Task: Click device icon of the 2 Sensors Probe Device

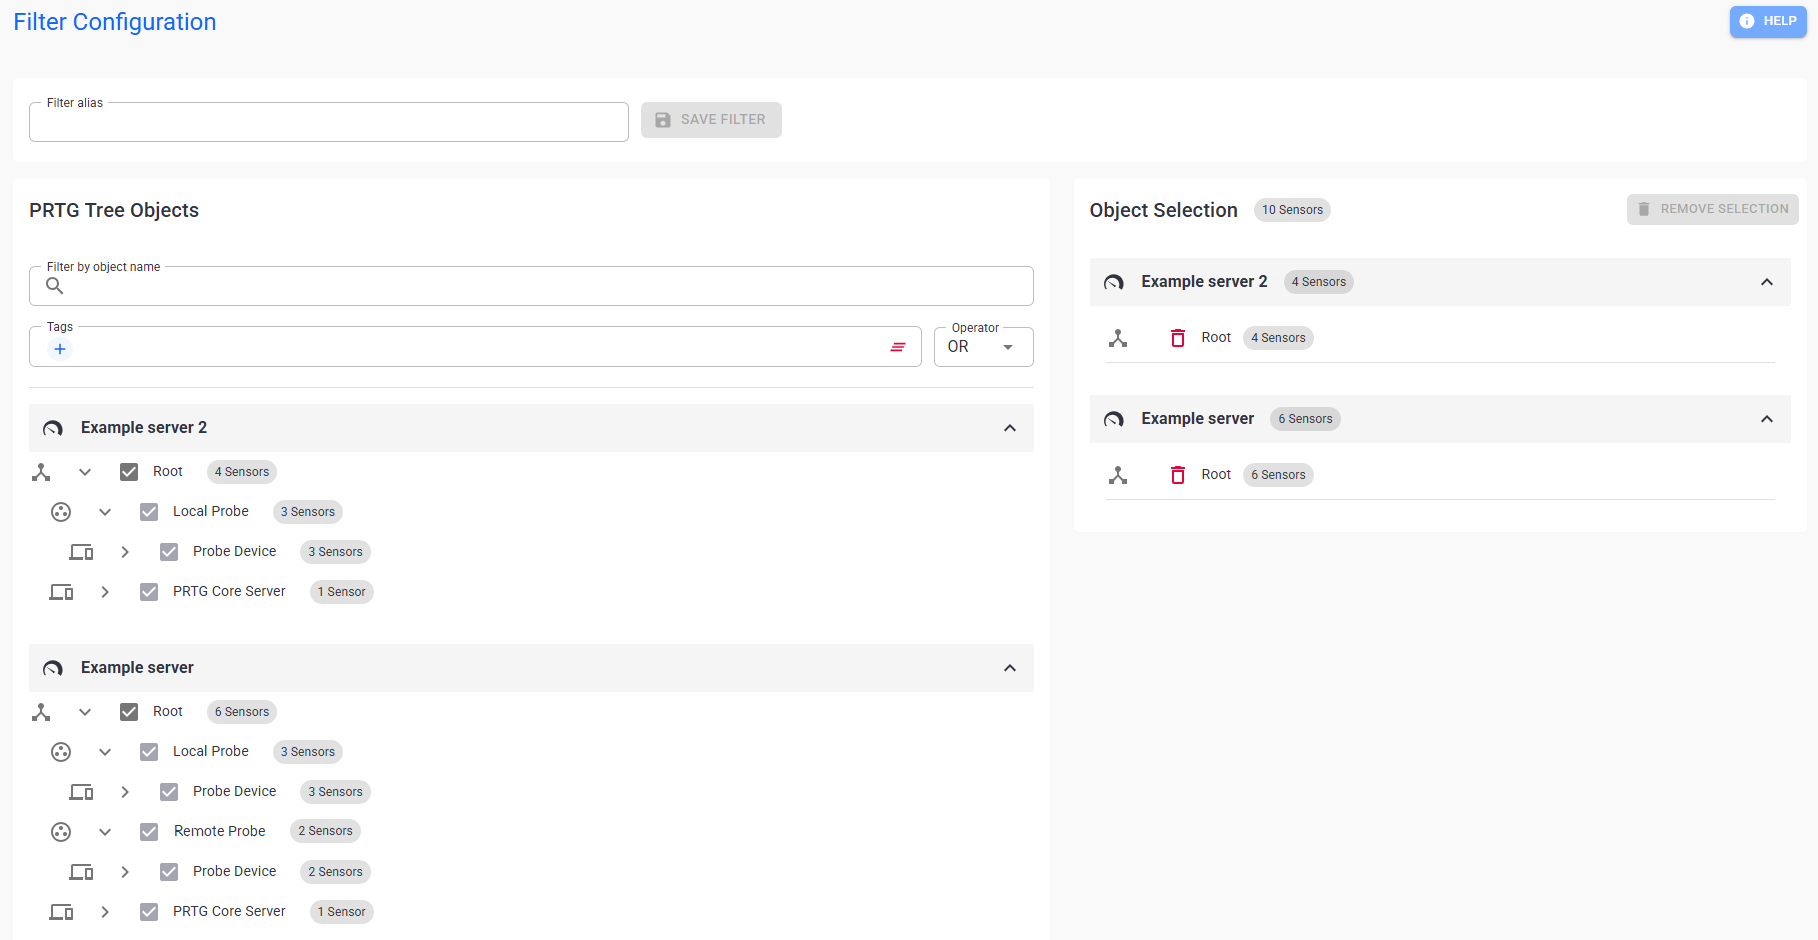Action: (x=81, y=872)
